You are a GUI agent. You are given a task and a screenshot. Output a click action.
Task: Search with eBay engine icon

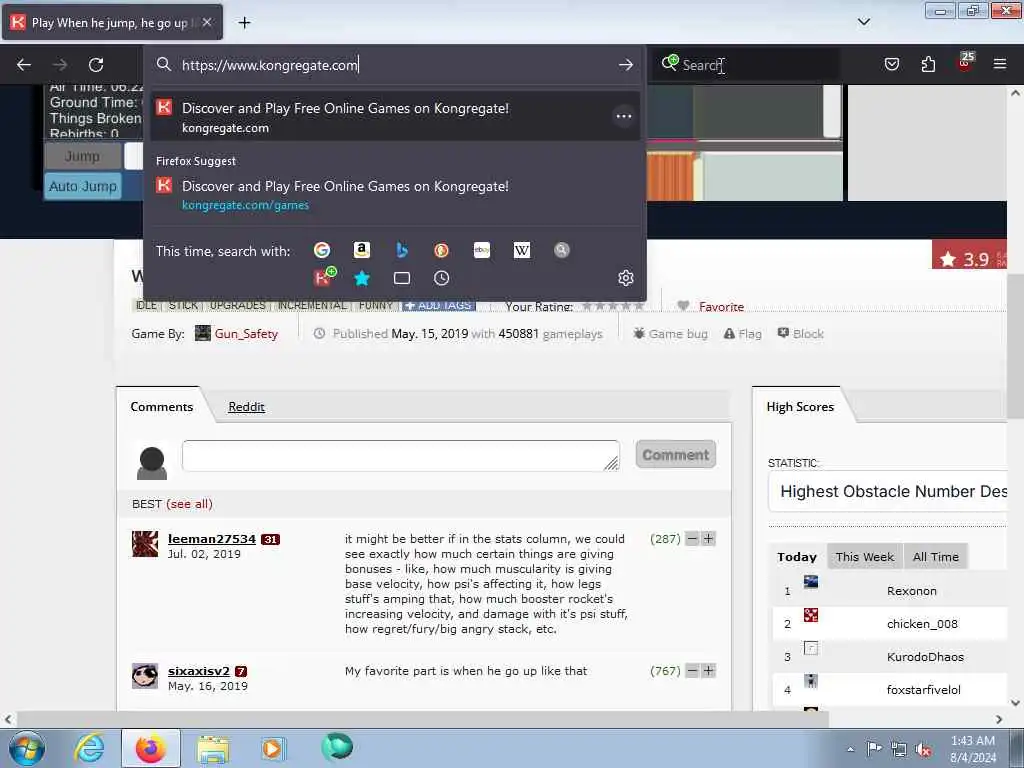(481, 250)
